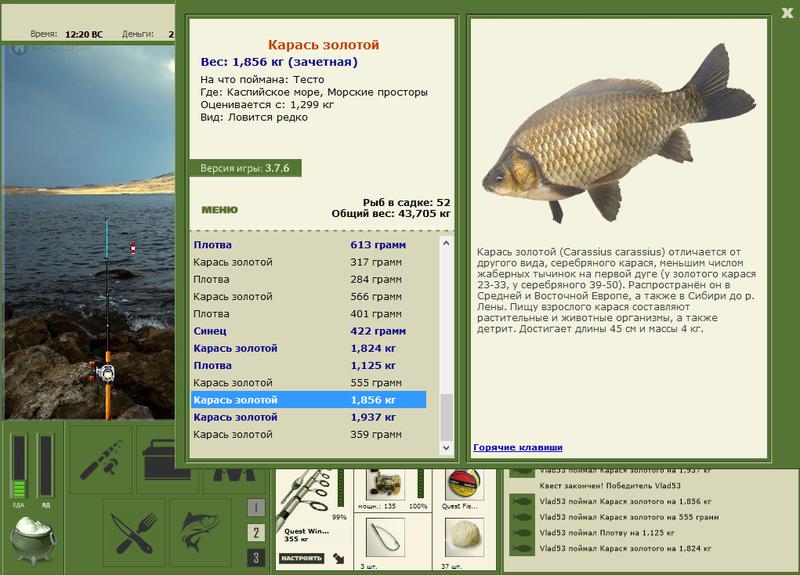Click the keepnet list scroll-down arrow
The width and height of the screenshot is (800, 575).
point(446,448)
